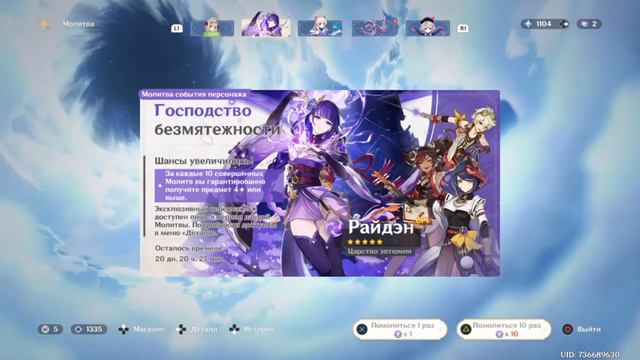The image size is (640, 360).
Task: Click the fate cost x 1 icon
Action: coord(398,334)
